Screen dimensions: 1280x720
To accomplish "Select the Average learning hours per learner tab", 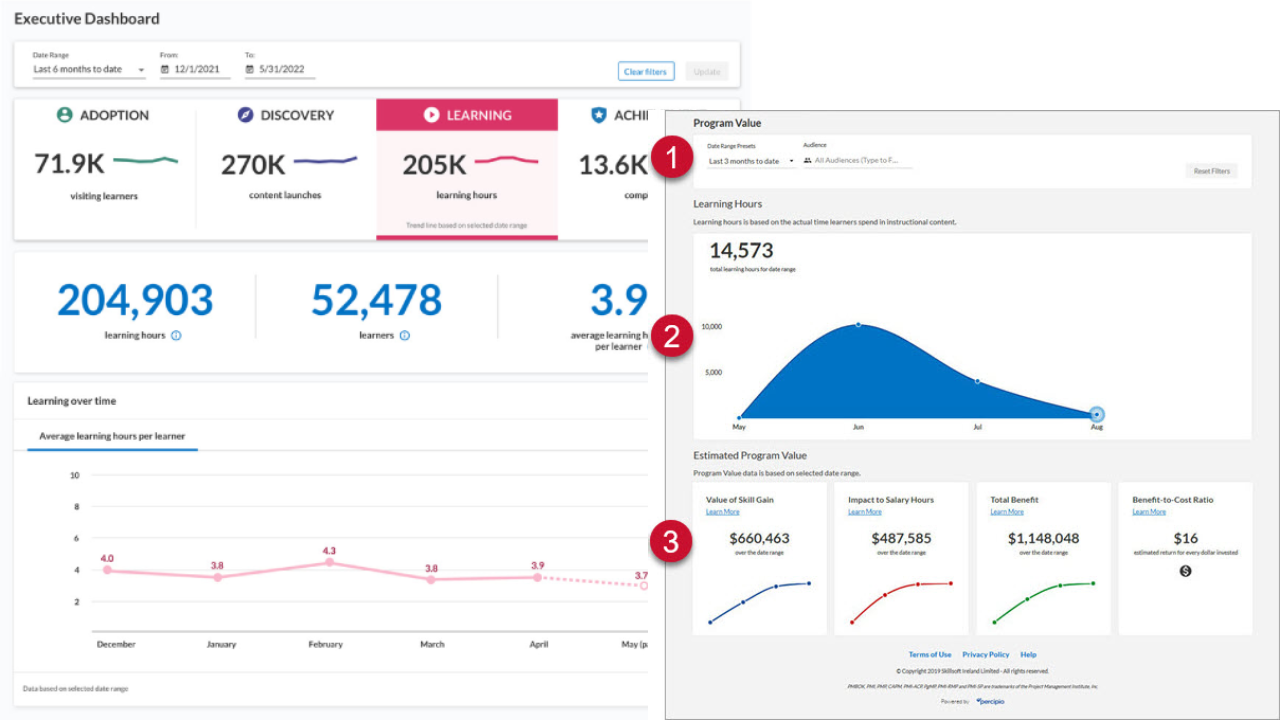I will [x=112, y=436].
